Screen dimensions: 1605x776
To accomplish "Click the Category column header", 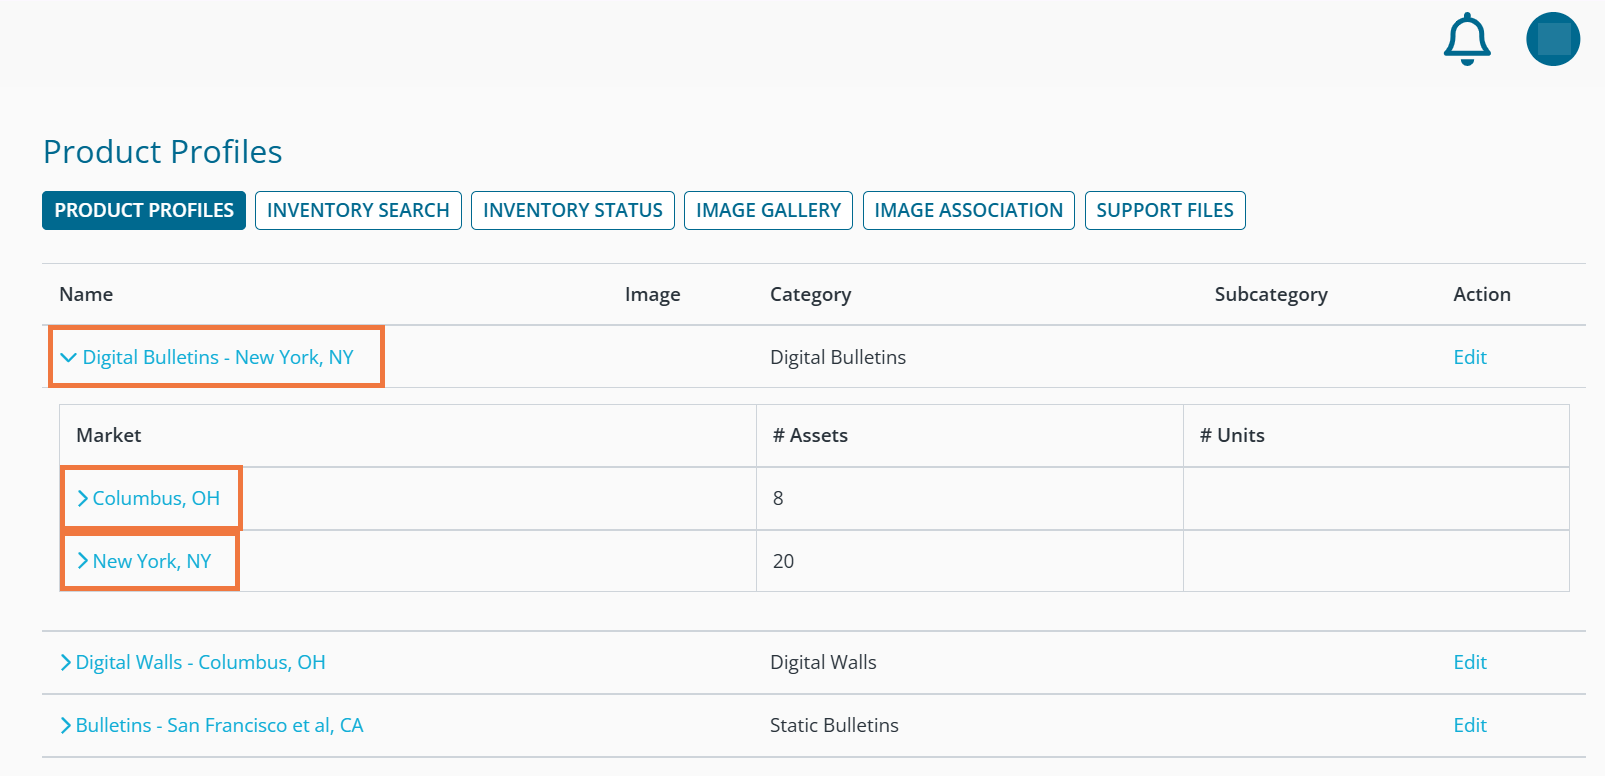I will [810, 294].
